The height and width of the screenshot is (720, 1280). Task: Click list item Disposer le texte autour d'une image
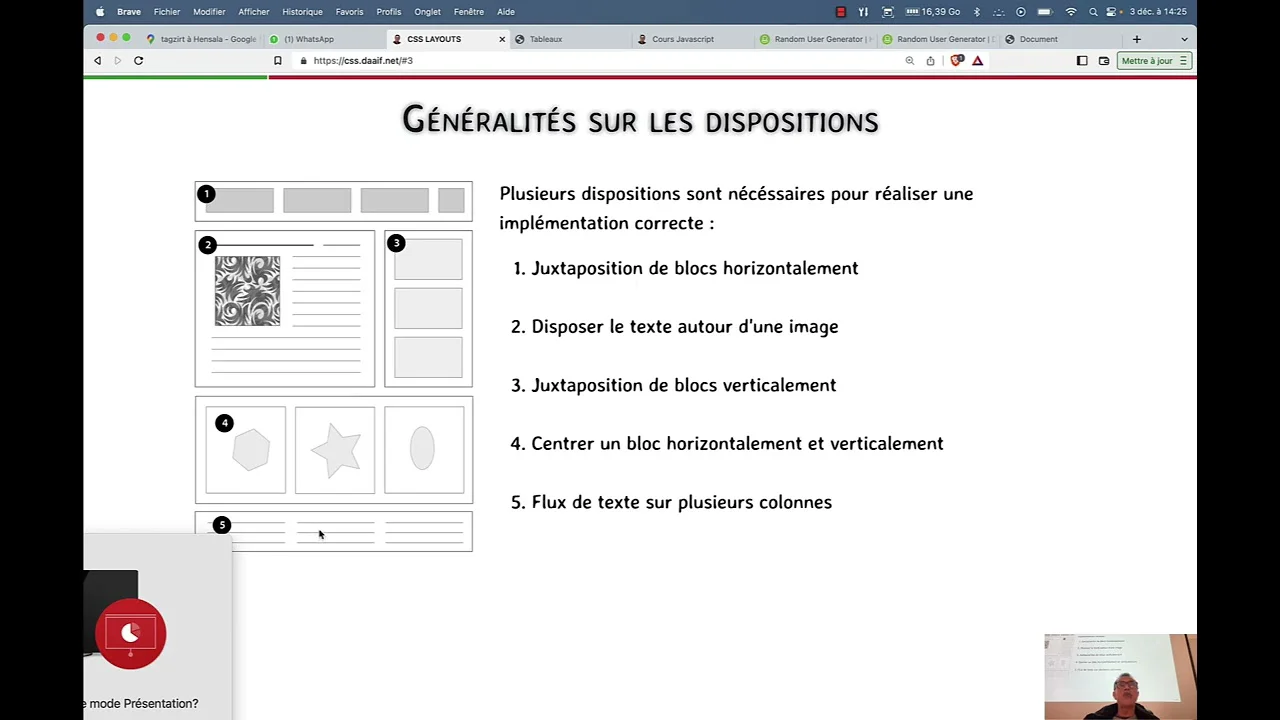click(685, 326)
